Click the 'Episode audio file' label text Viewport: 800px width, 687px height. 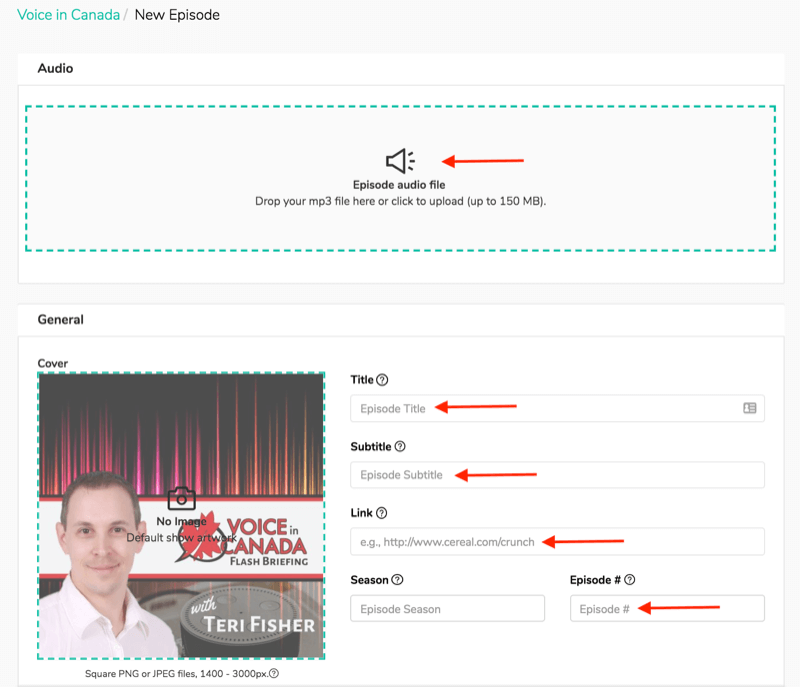point(399,185)
